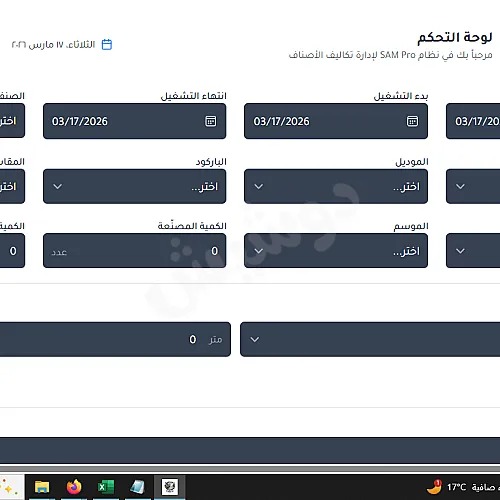Image resolution: width=500 pixels, height=500 pixels.
Task: Expand the الموديل dropdown
Action: [x=336, y=186]
